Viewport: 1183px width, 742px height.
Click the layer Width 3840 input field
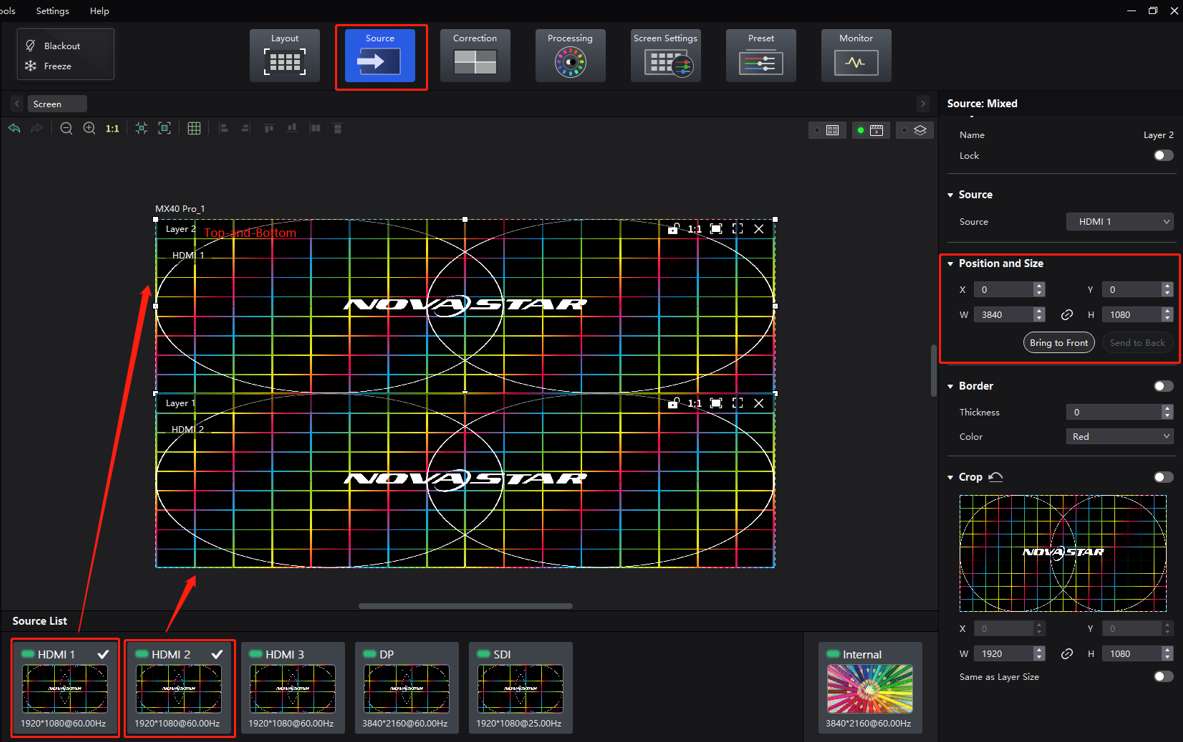[x=1004, y=315]
